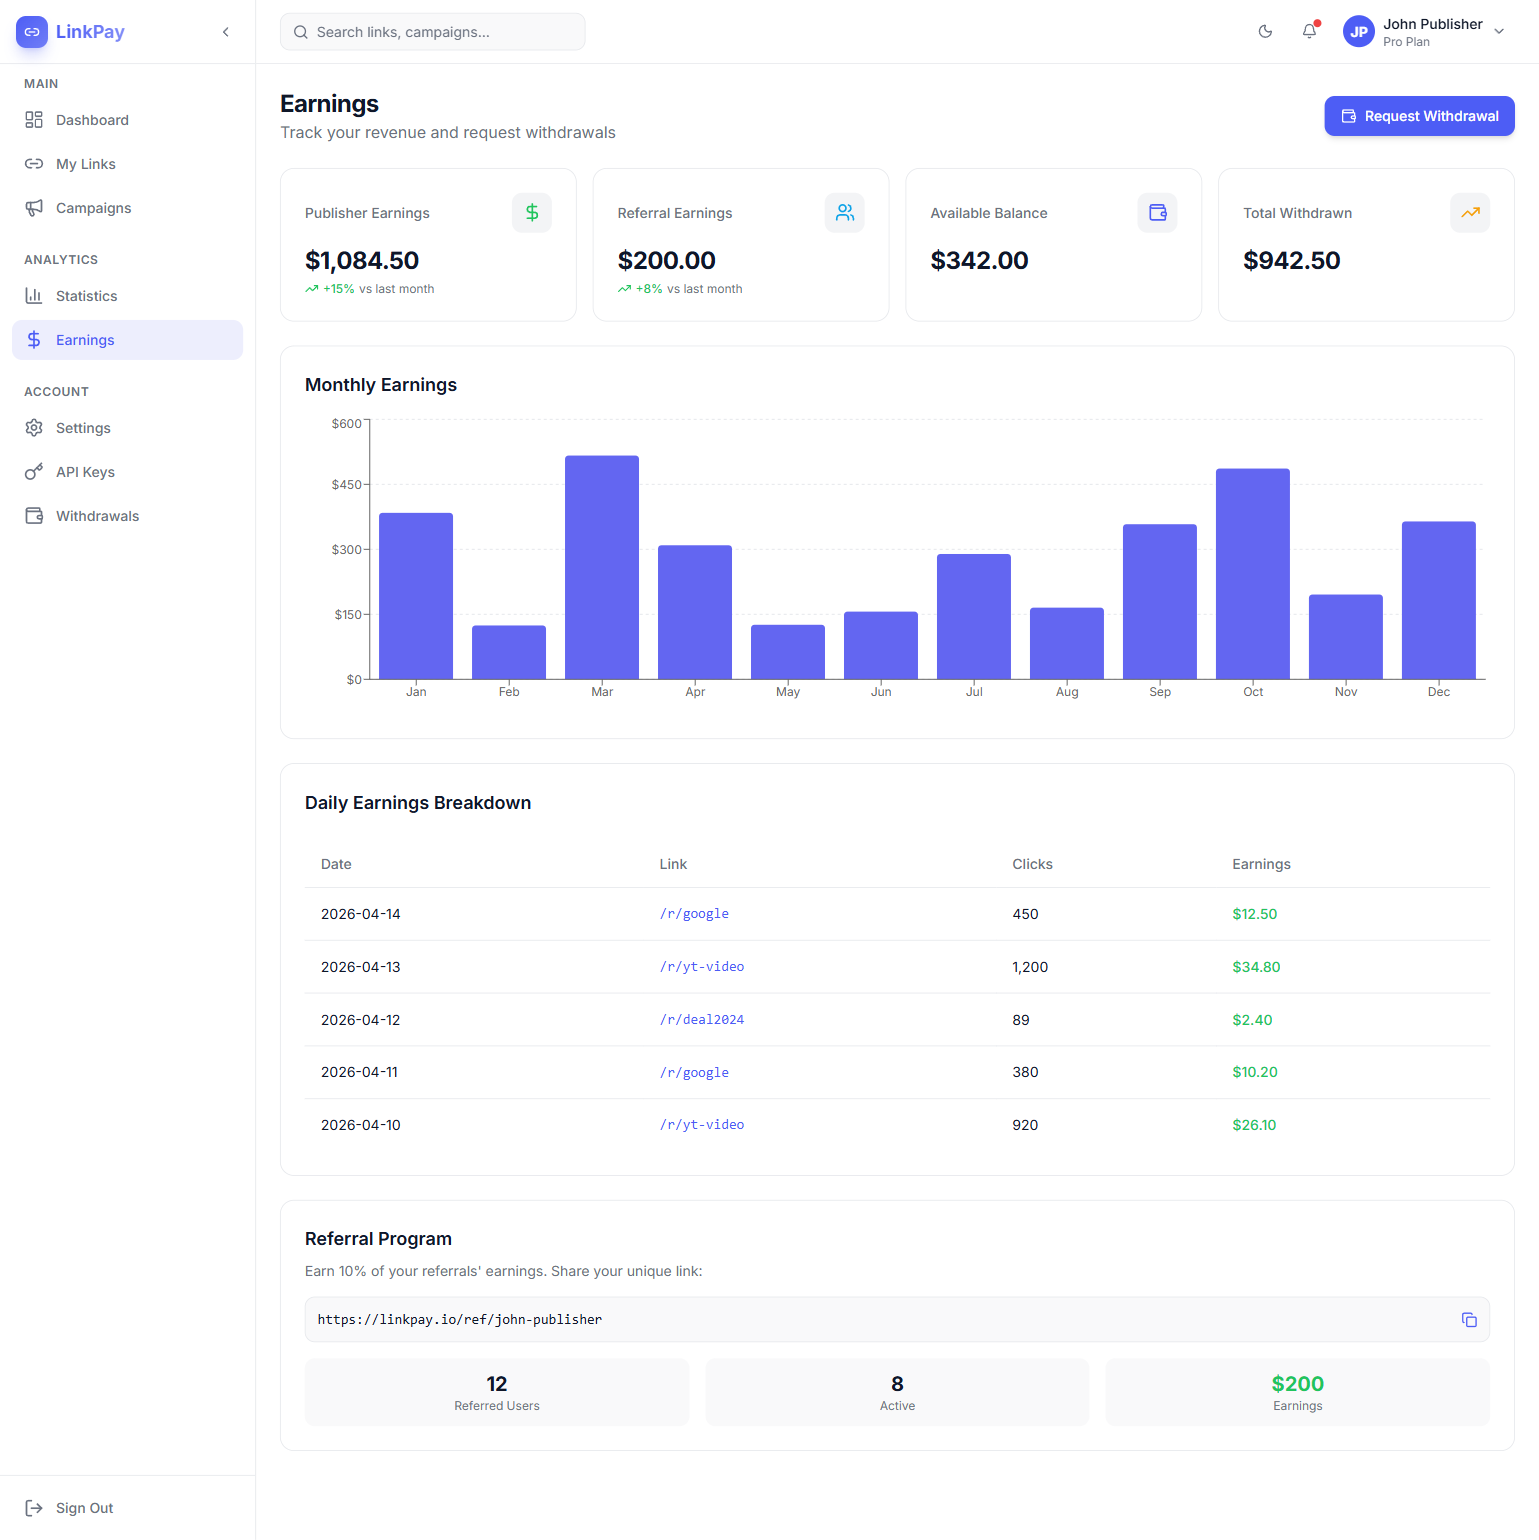Click the search magnifier icon
1539x1540 pixels.
click(x=300, y=32)
